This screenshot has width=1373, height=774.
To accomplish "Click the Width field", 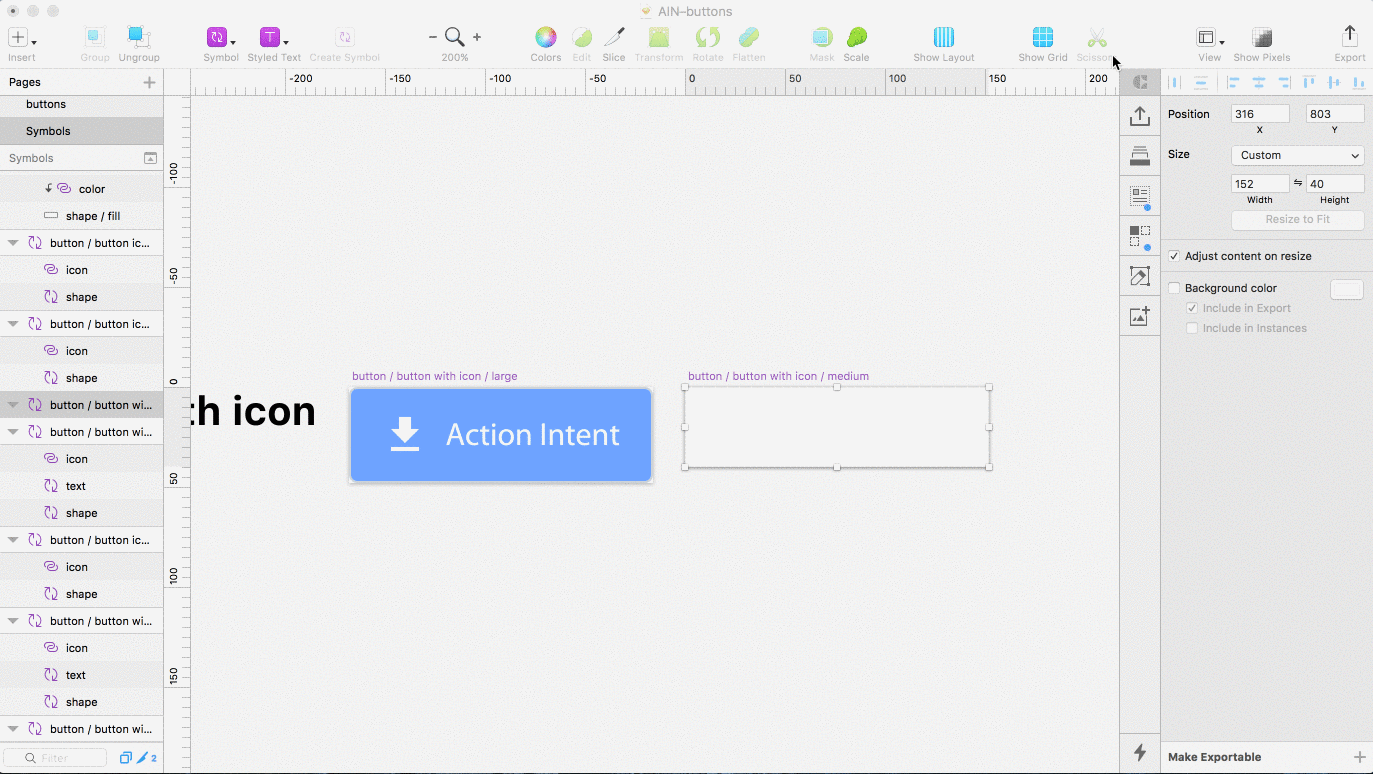I will pos(1260,184).
